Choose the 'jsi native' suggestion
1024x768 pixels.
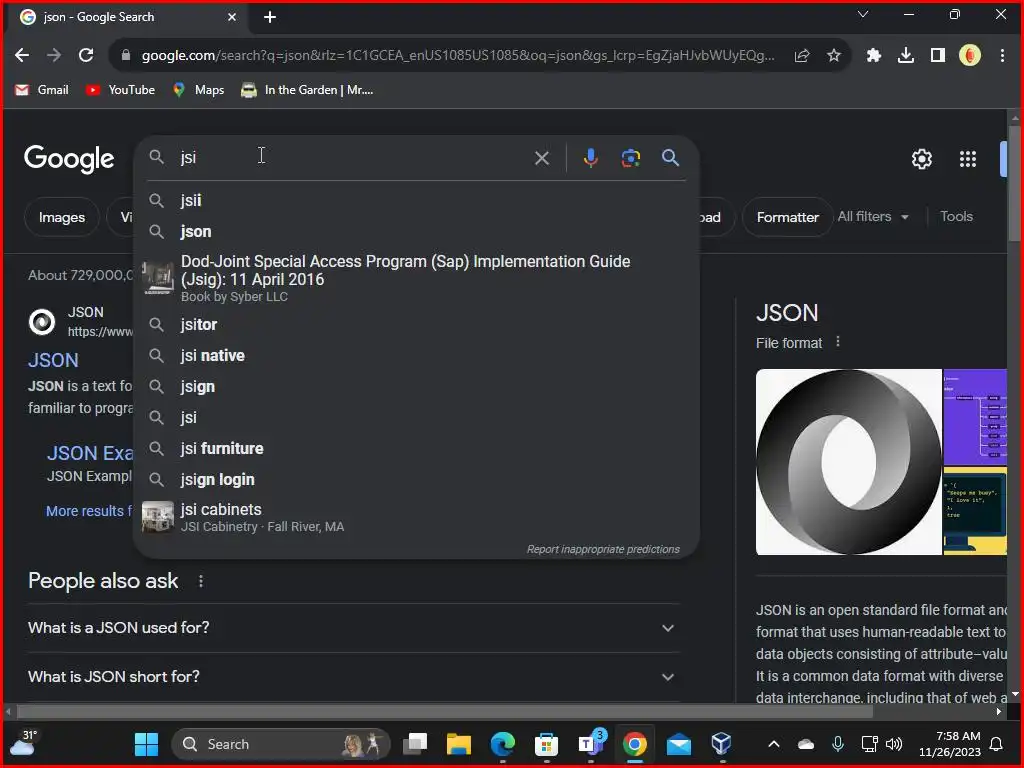(416, 356)
